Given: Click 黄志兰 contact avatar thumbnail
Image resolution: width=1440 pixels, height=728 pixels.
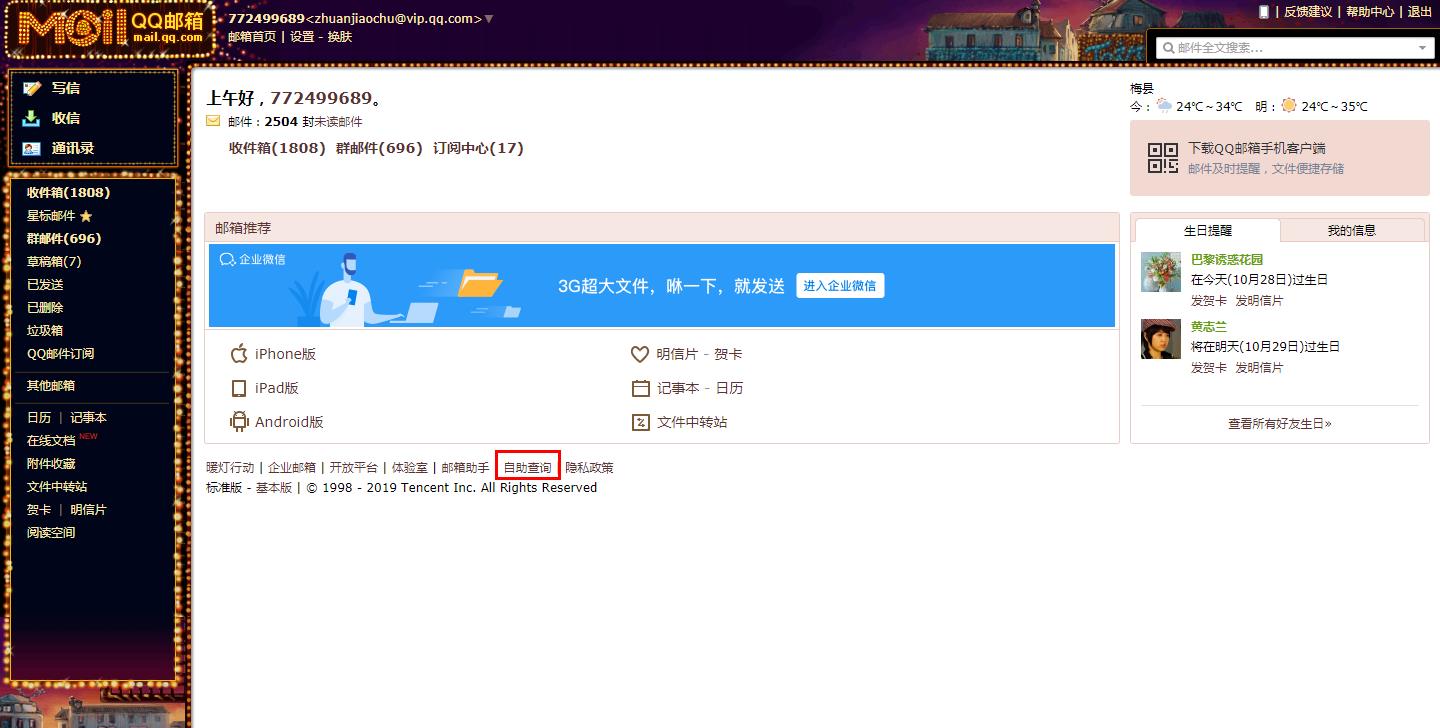Looking at the screenshot, I should click(x=1161, y=339).
